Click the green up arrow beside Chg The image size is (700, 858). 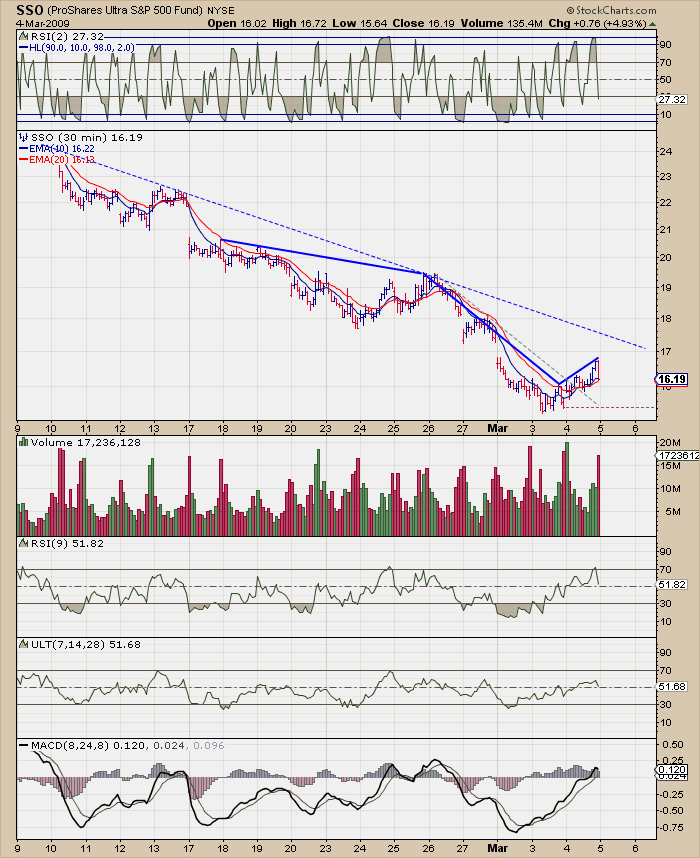[x=652, y=24]
